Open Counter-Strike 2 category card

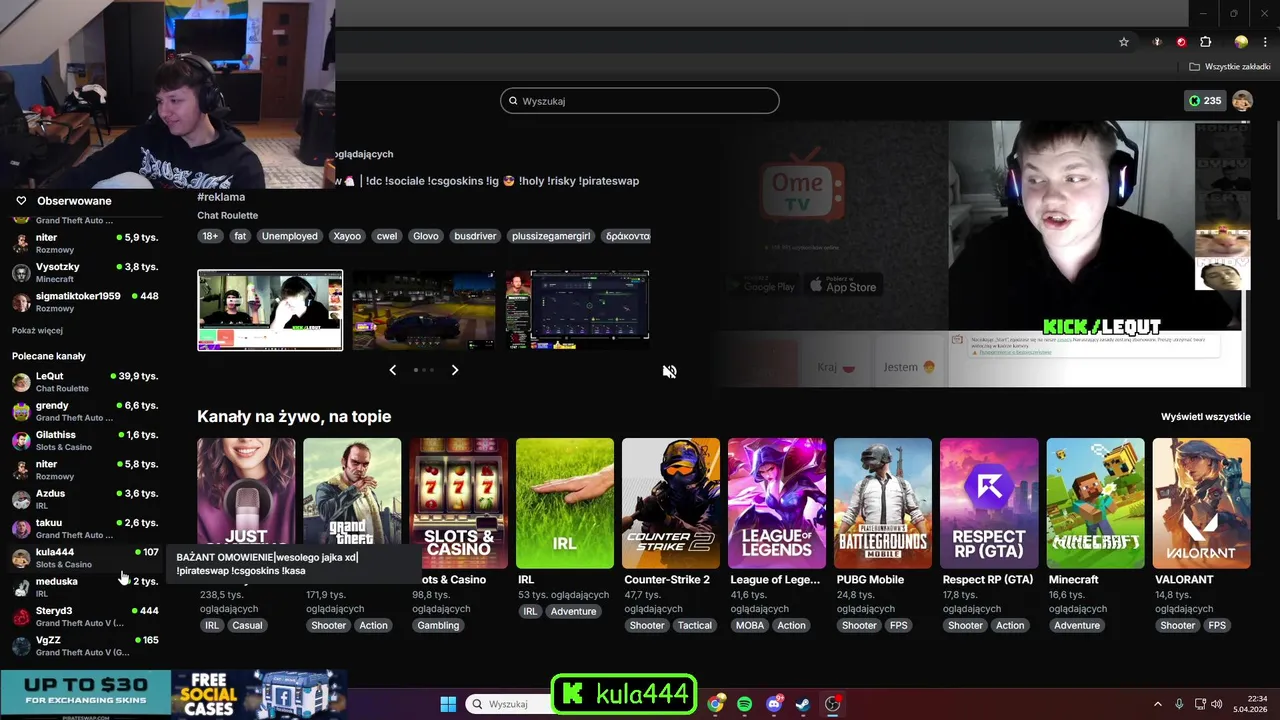point(671,503)
